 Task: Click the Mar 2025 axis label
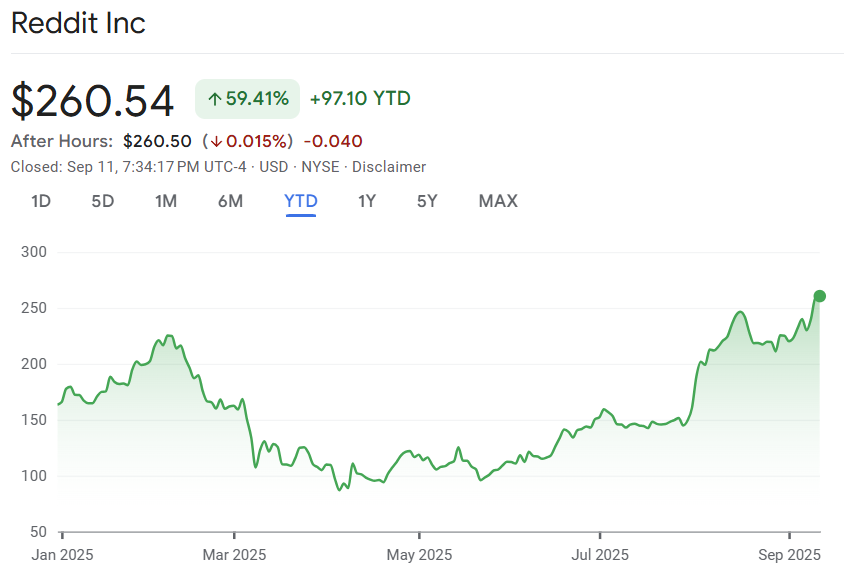[234, 555]
